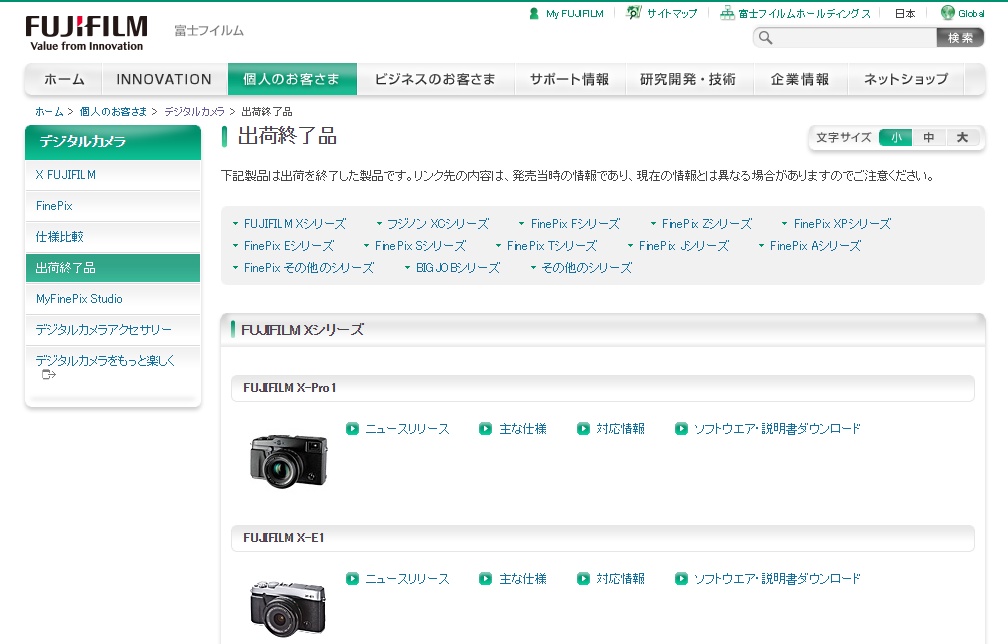This screenshot has height=644, width=1008.
Task: Open the 企業情報 navigation tab
Action: (x=800, y=79)
